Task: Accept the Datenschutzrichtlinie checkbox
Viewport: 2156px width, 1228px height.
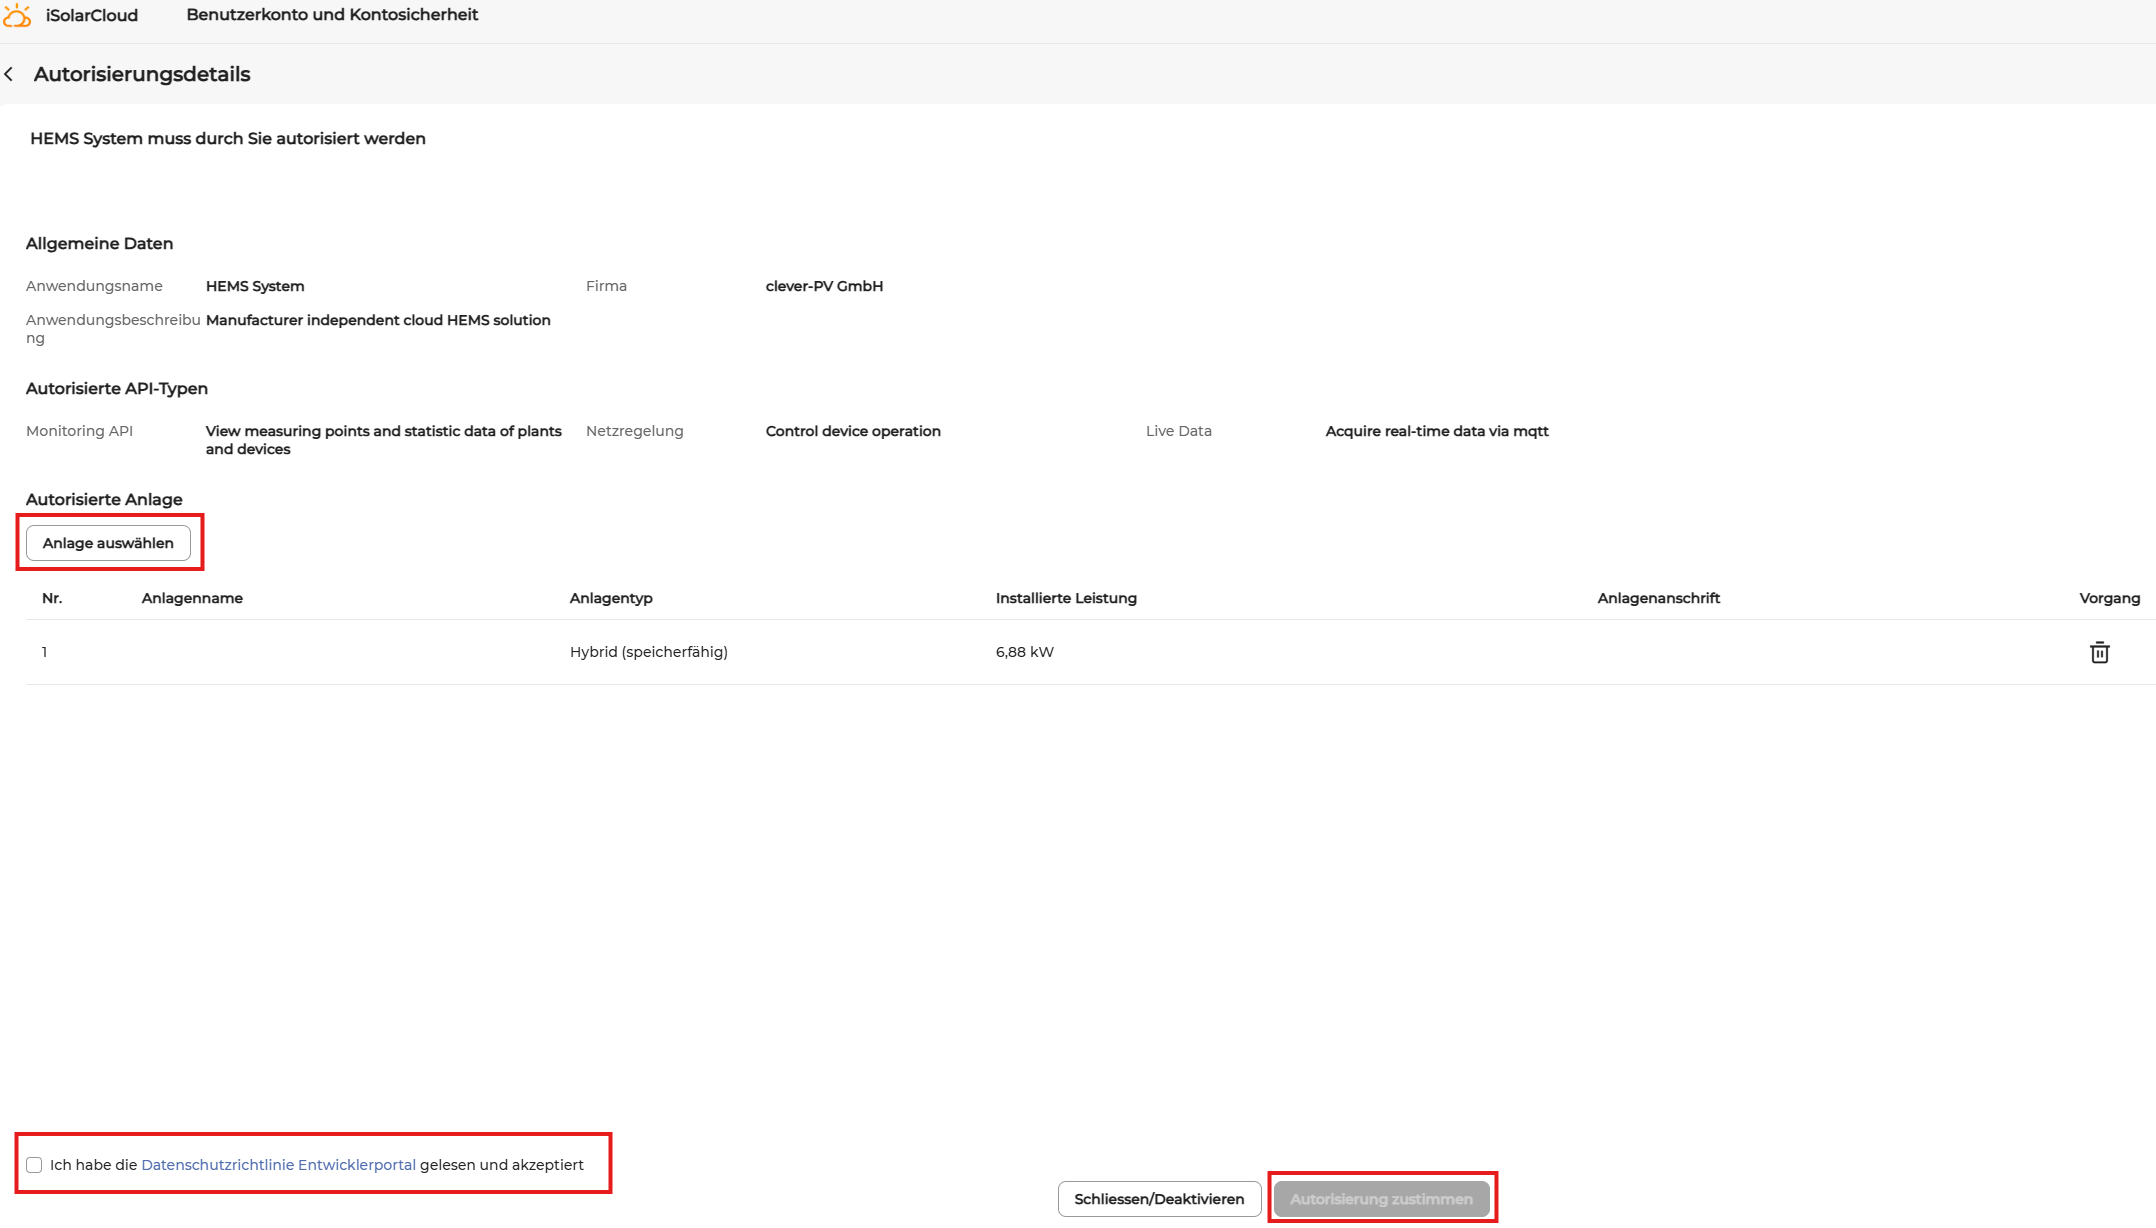Action: click(x=33, y=1164)
